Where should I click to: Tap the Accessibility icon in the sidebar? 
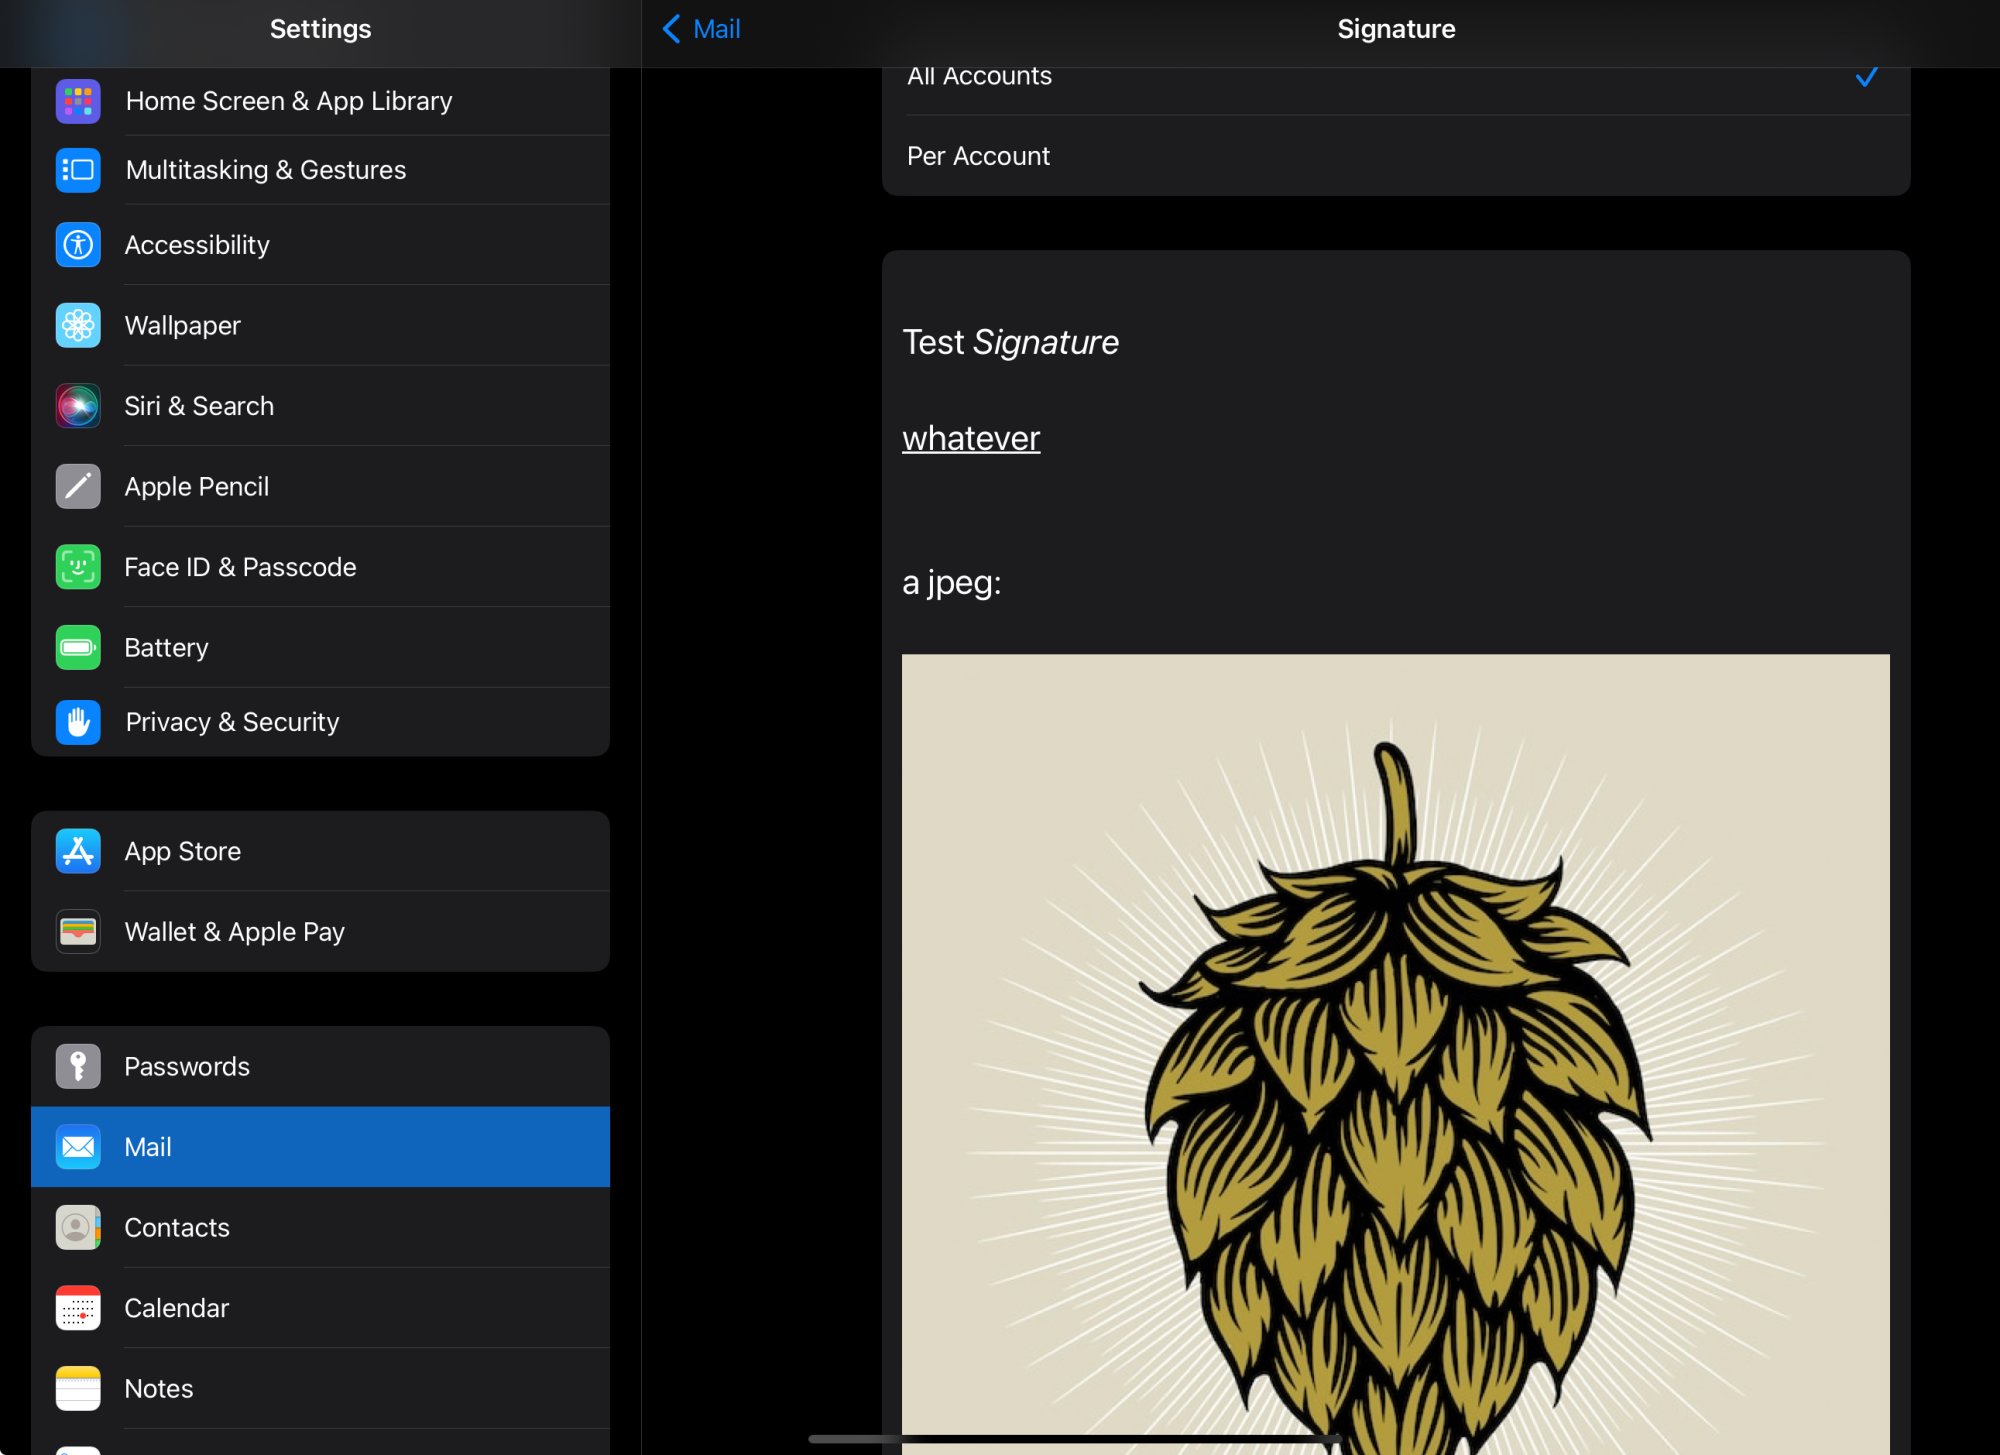pos(78,245)
